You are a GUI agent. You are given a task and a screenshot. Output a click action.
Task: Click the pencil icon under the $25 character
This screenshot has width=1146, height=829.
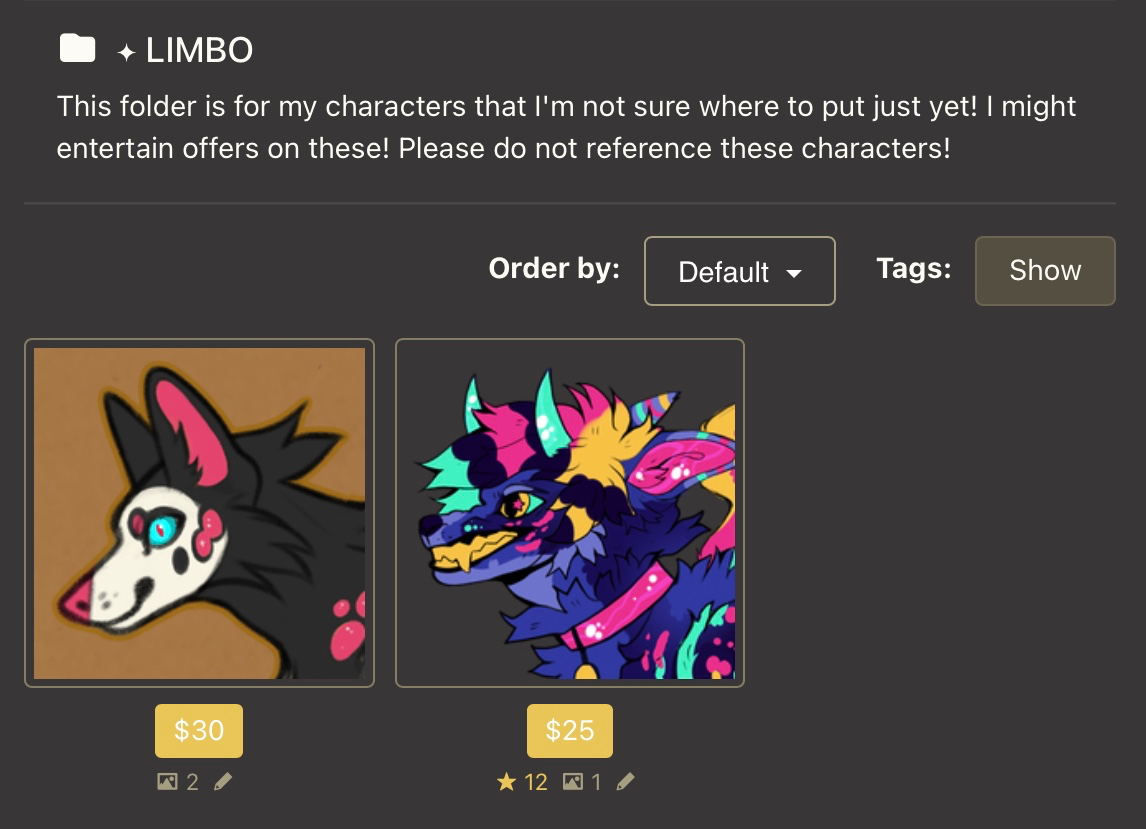coord(625,782)
